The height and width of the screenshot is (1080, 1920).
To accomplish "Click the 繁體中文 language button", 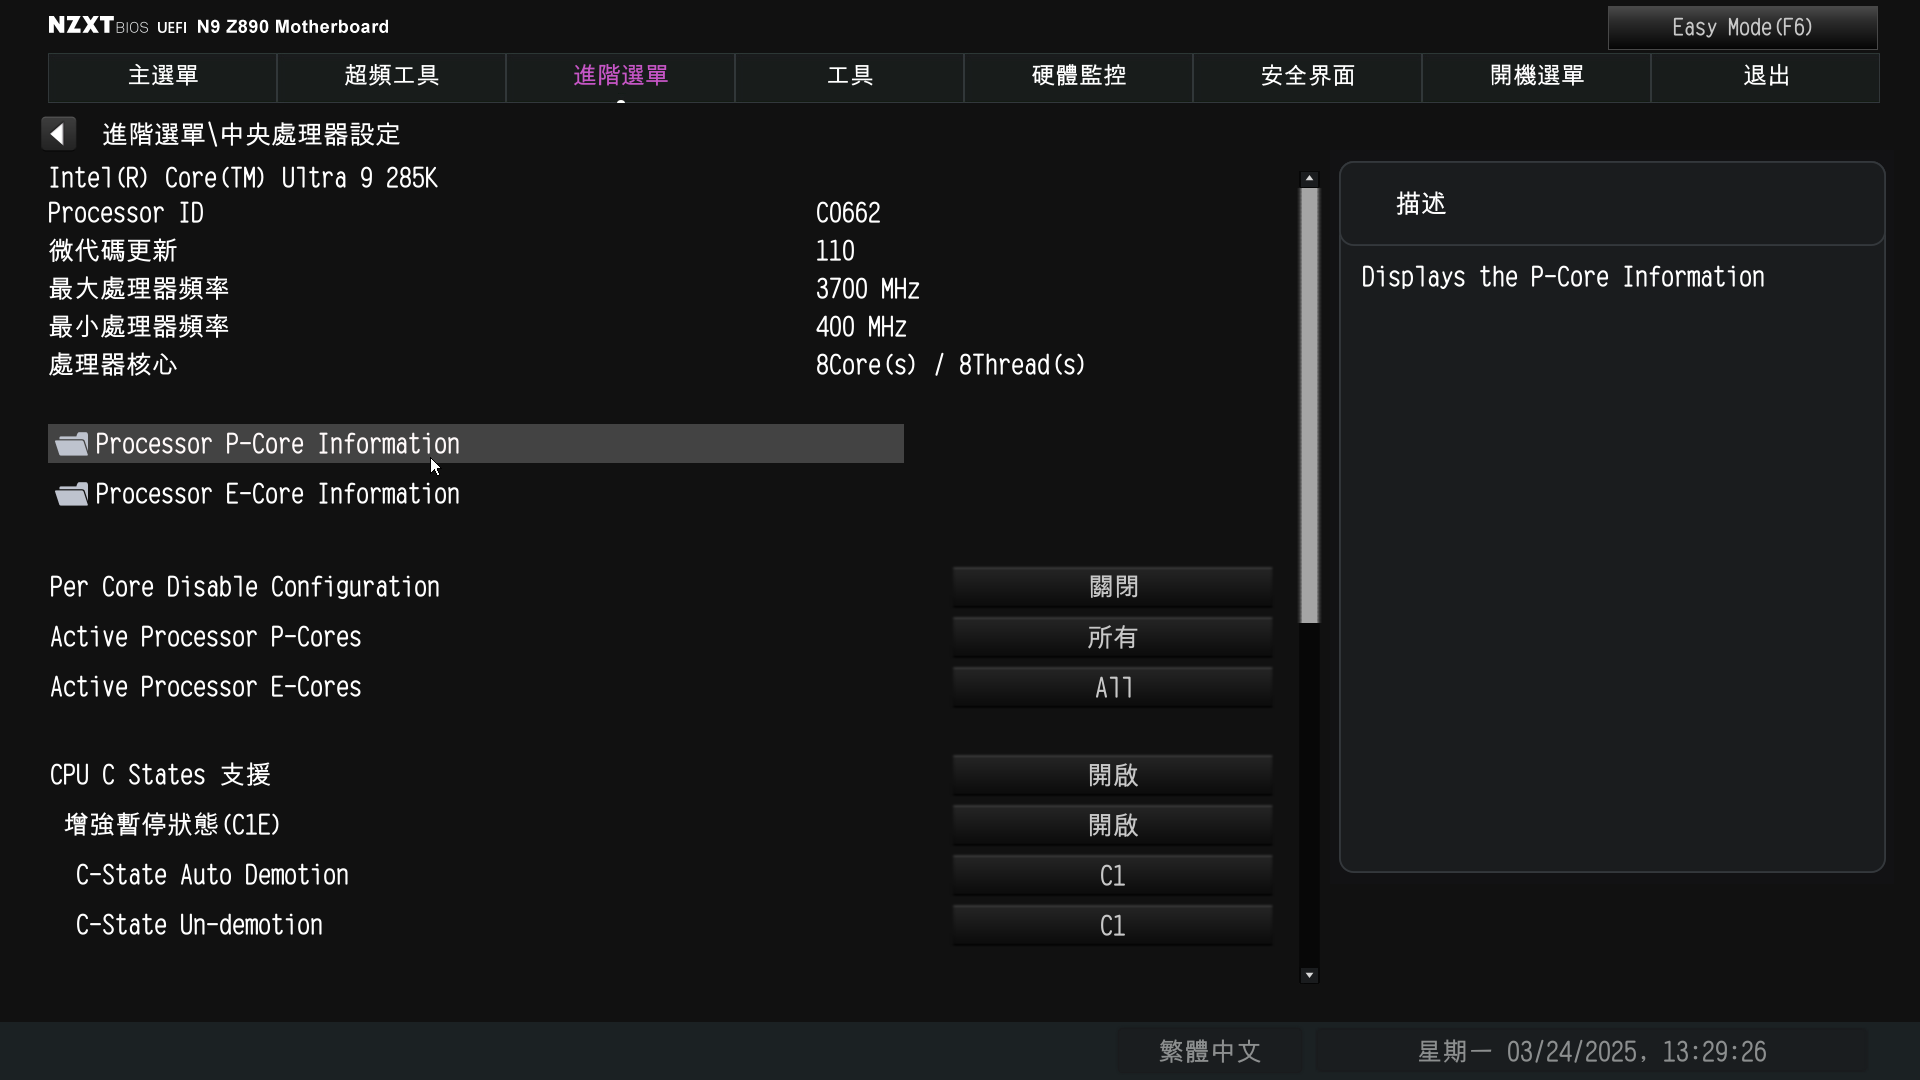I will (x=1210, y=1051).
